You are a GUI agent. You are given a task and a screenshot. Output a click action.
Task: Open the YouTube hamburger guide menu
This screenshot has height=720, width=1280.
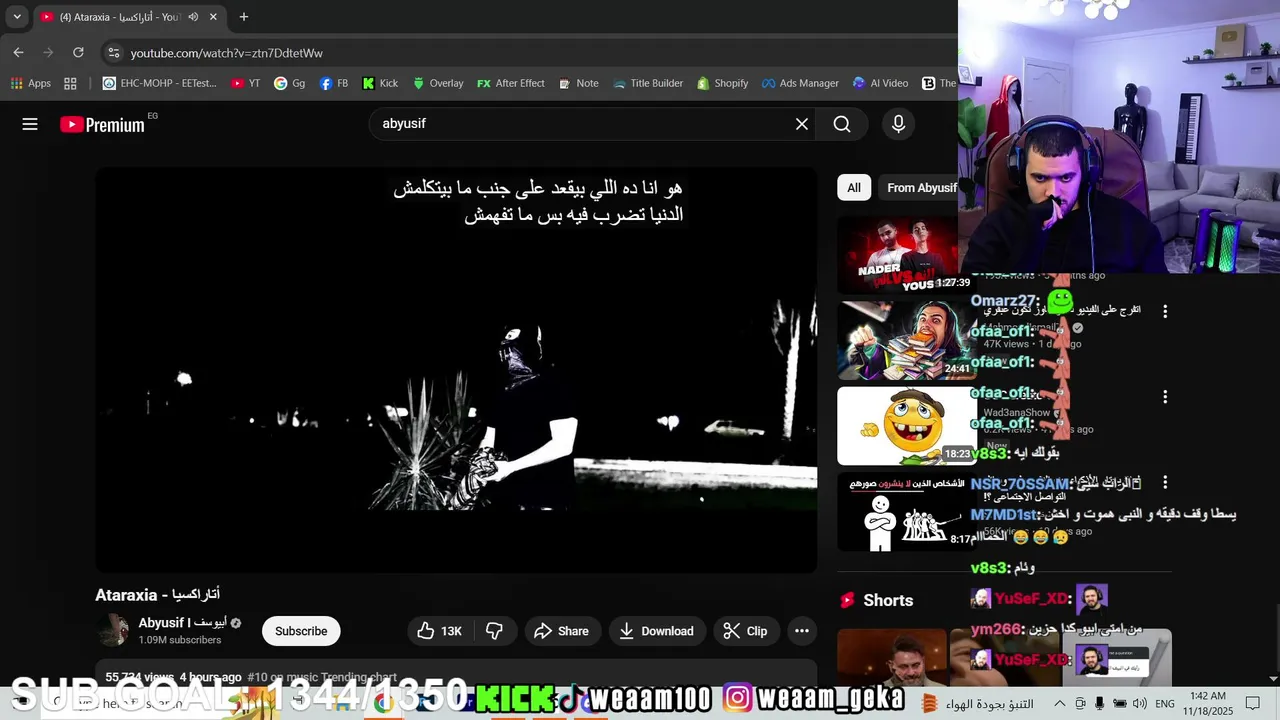click(x=30, y=124)
